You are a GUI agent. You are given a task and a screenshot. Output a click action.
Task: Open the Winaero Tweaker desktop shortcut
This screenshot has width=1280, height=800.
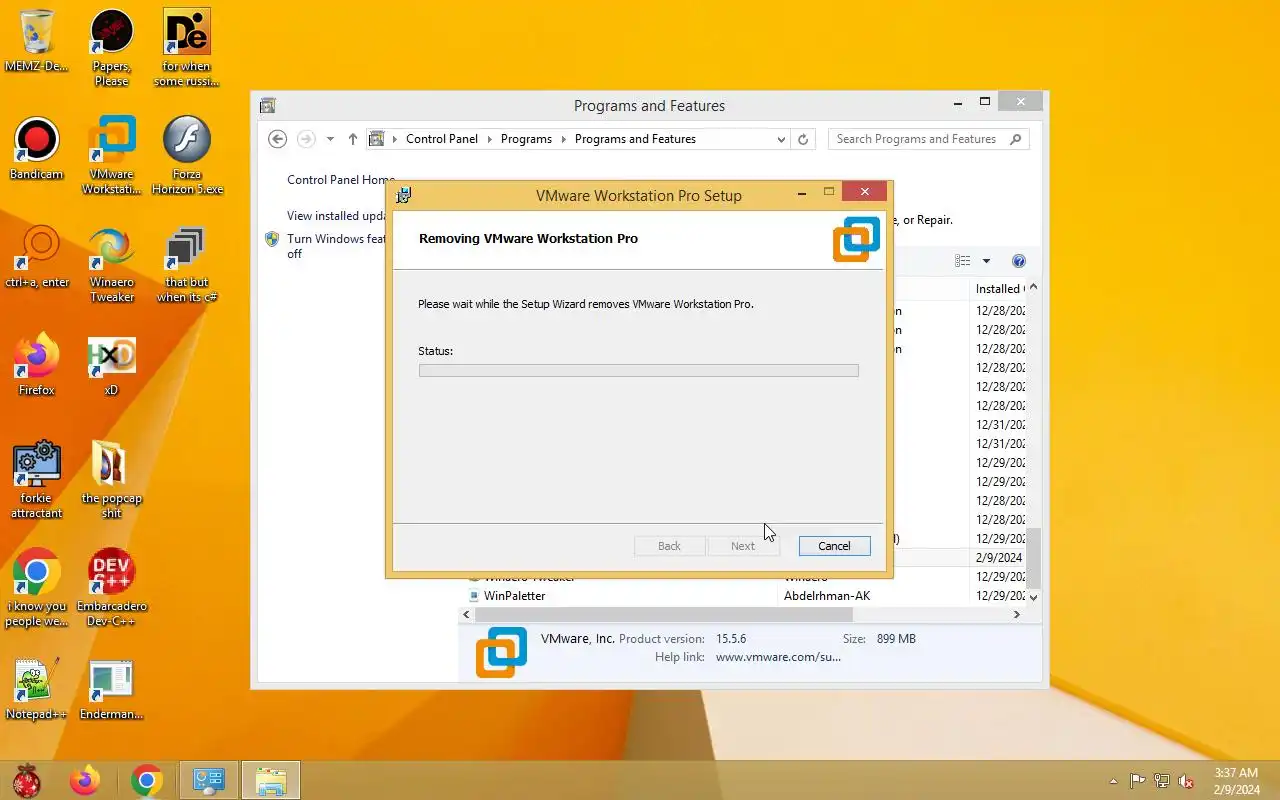(x=111, y=265)
